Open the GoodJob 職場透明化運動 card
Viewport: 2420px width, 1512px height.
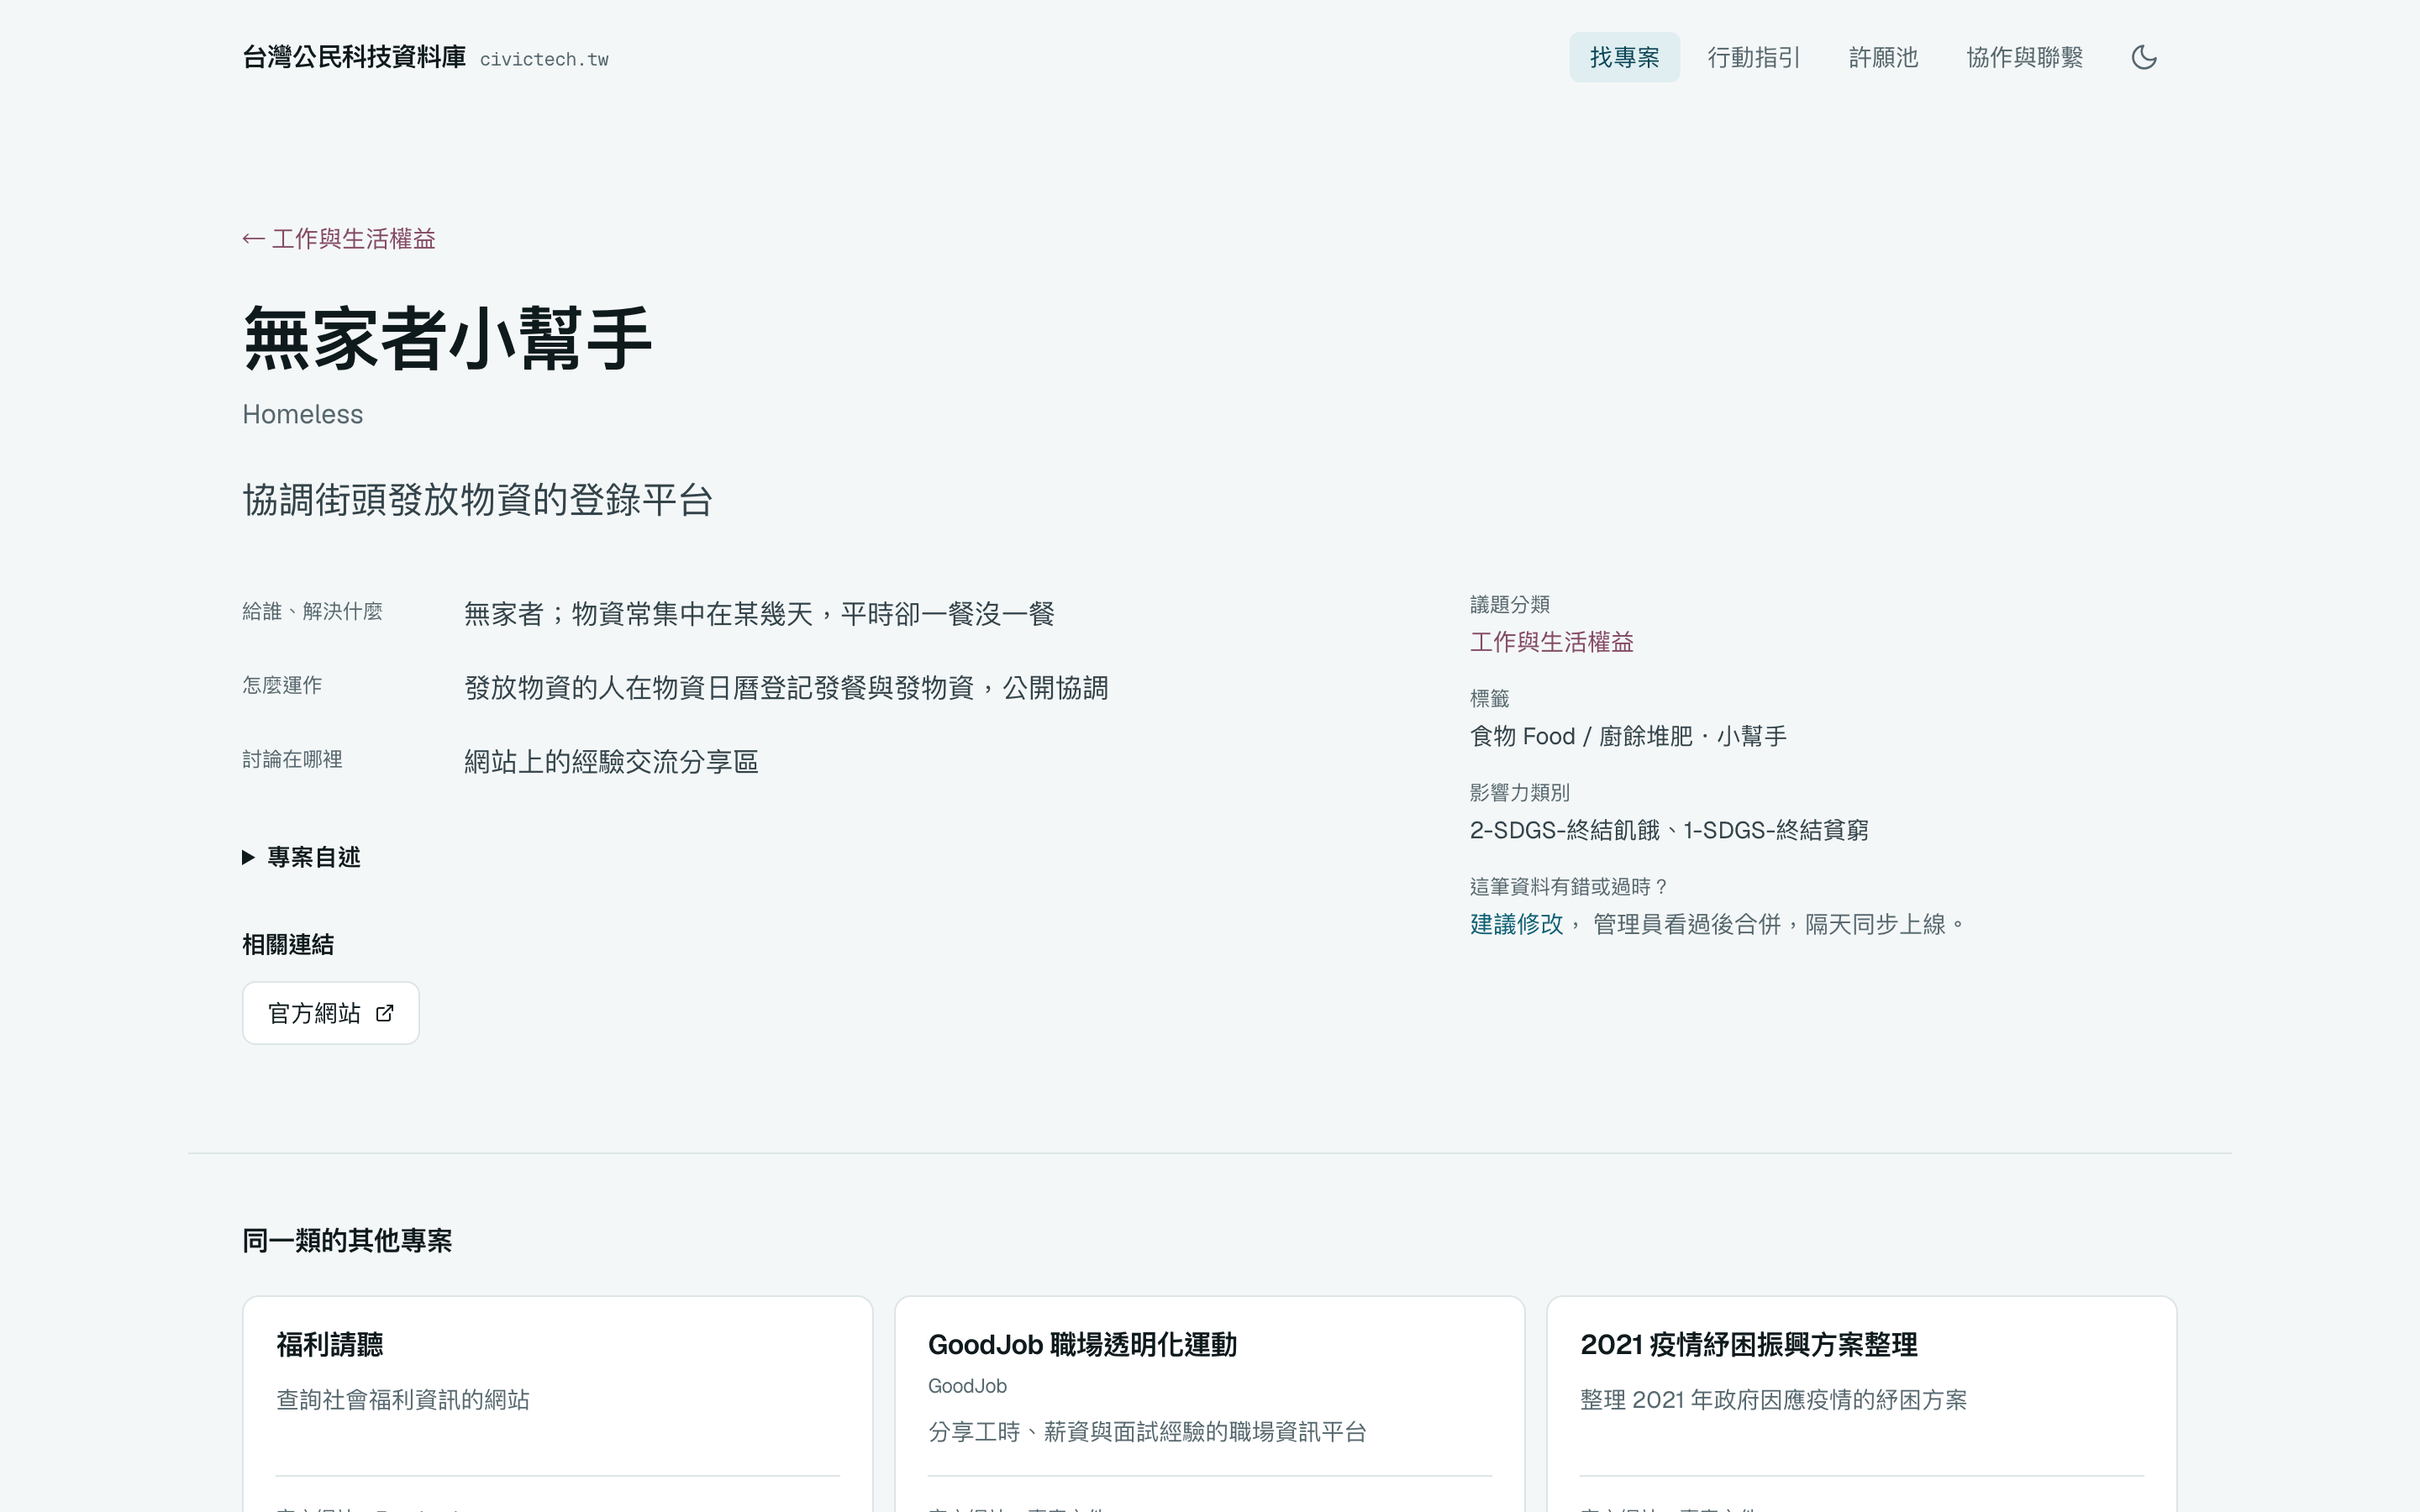click(x=1209, y=1404)
